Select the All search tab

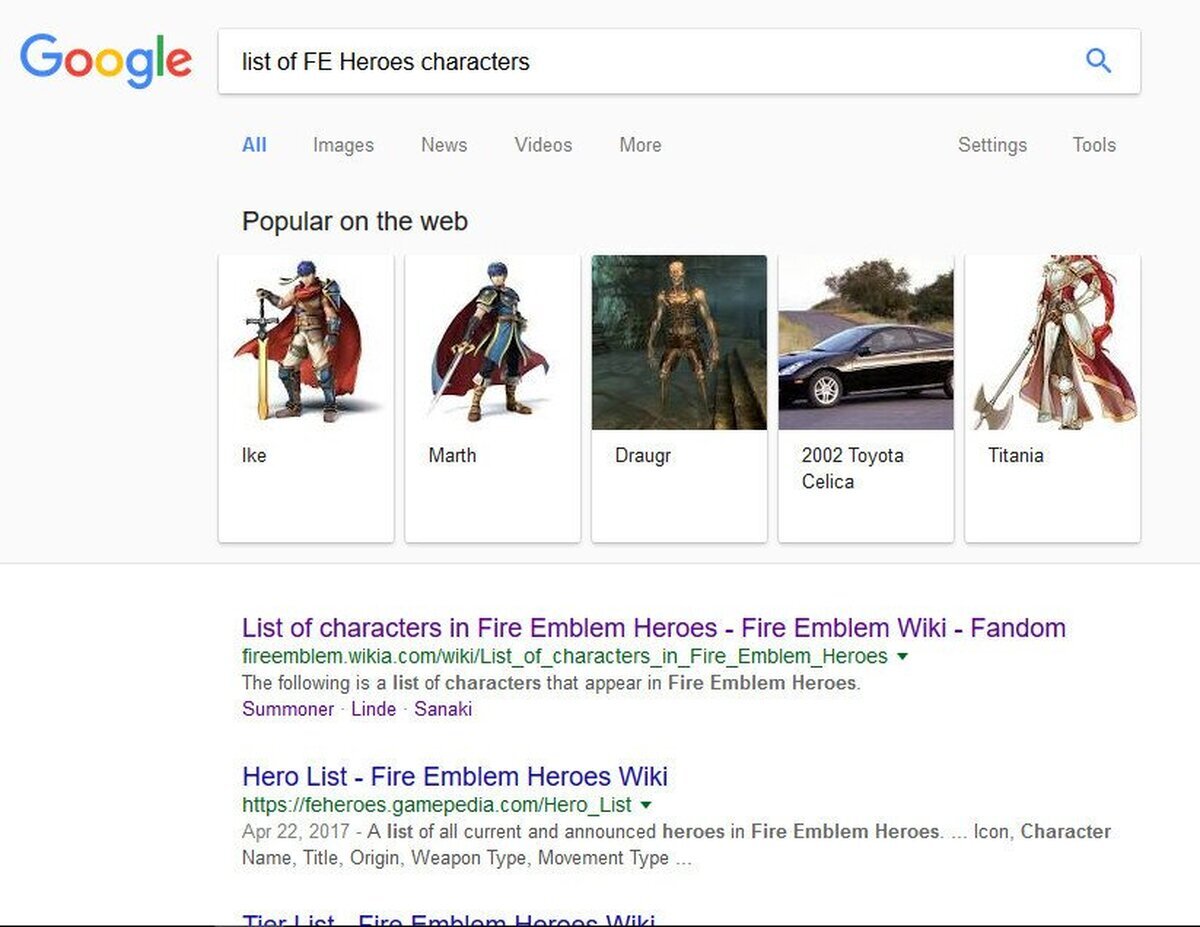point(254,145)
